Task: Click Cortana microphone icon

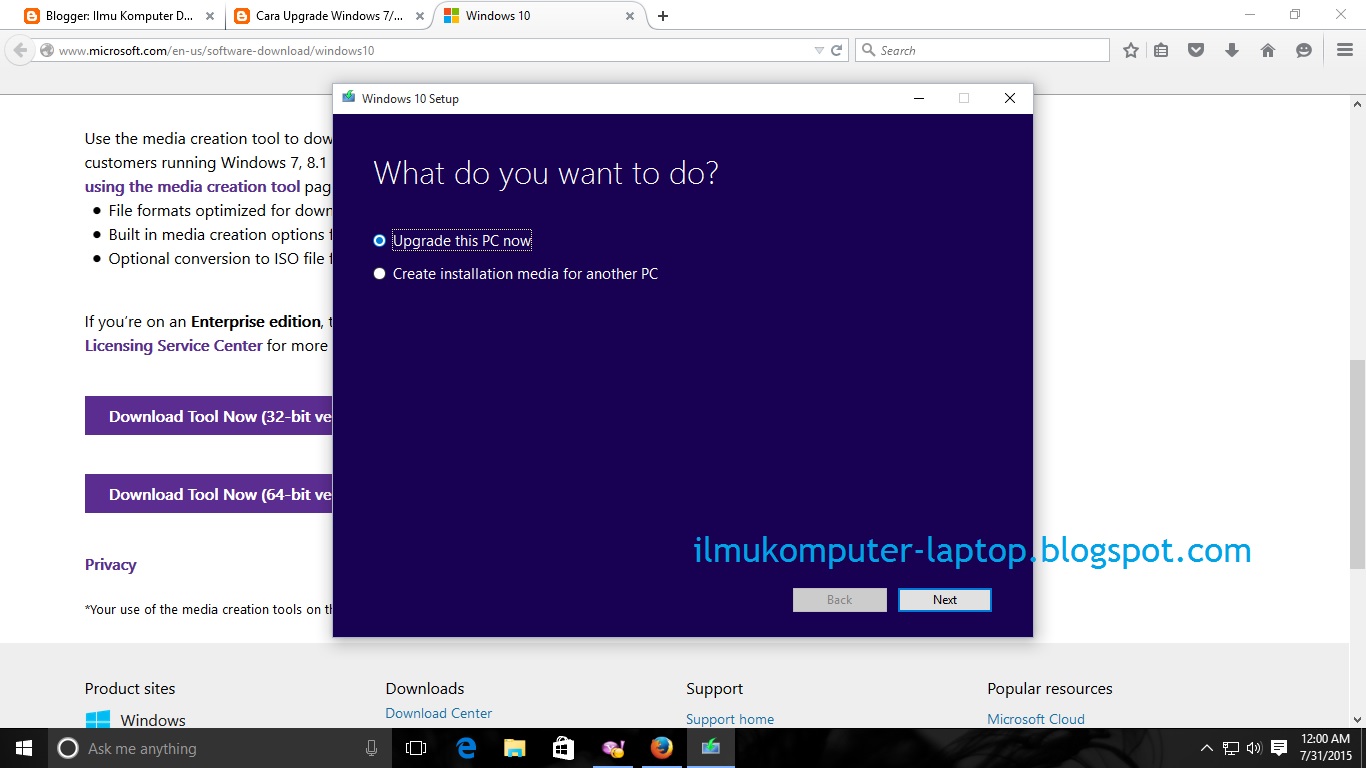Action: pyautogui.click(x=372, y=748)
